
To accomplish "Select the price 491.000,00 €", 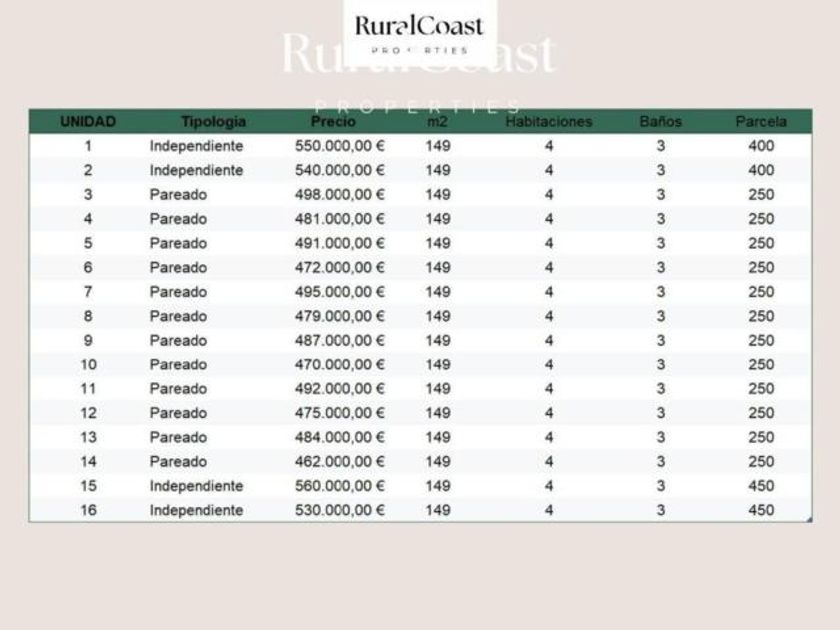I will pos(340,243).
